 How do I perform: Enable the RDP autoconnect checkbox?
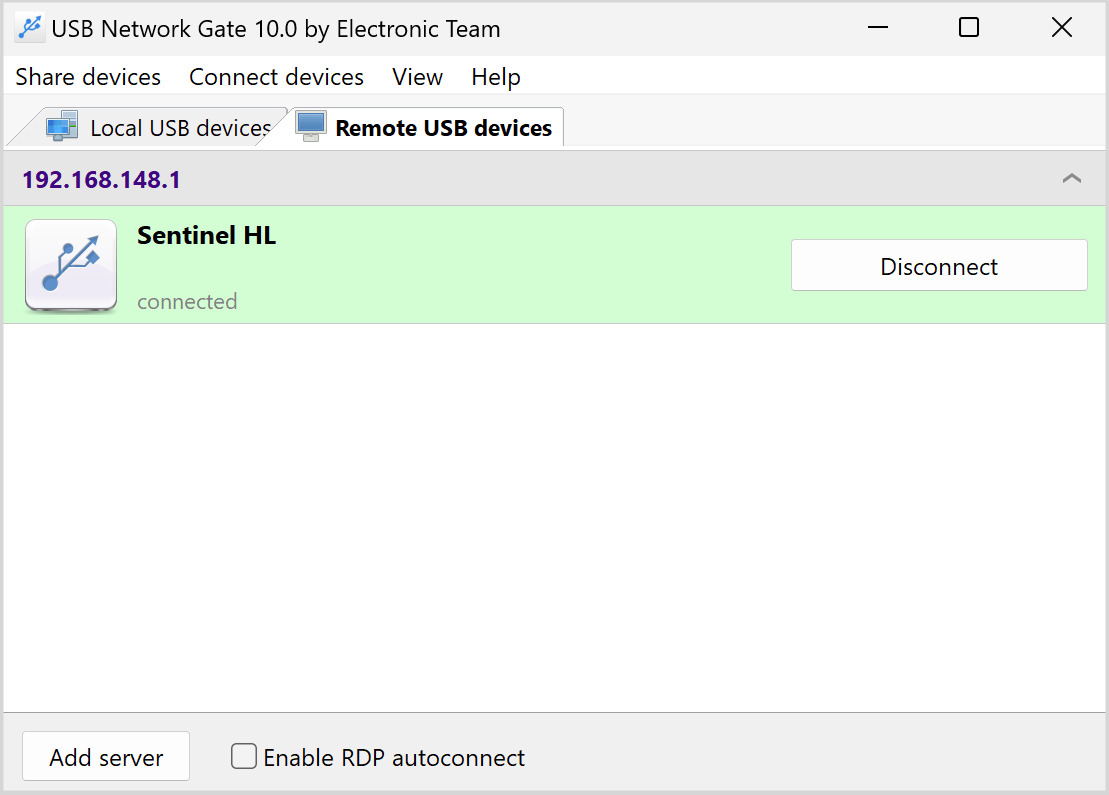244,756
